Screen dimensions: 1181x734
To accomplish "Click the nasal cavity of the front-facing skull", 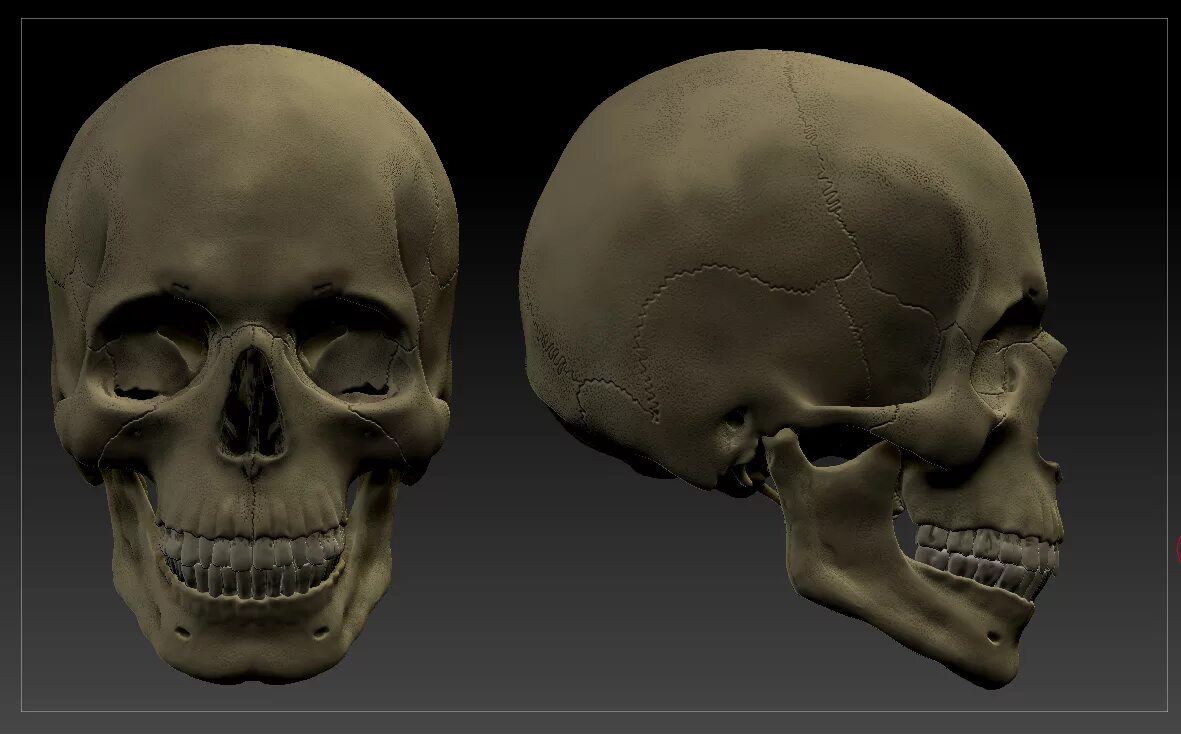I will pyautogui.click(x=252, y=403).
